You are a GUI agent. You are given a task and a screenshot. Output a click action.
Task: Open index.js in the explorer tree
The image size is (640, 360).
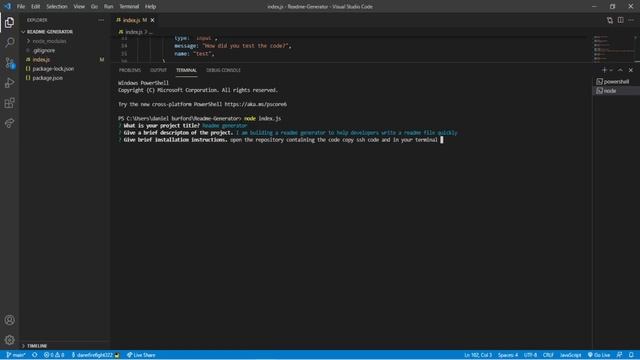(x=41, y=60)
